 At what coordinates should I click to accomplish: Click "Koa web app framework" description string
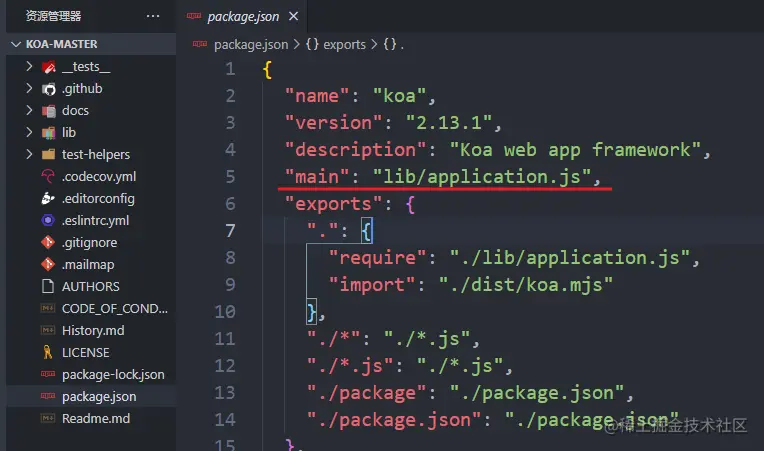pyautogui.click(x=575, y=150)
